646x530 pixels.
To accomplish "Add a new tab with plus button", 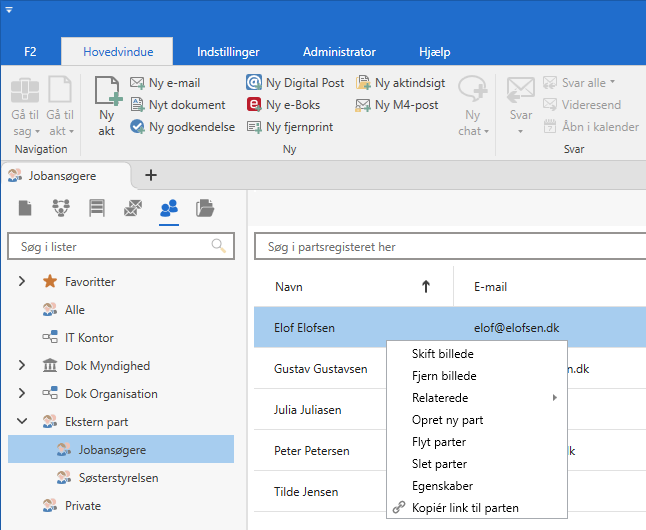I will (x=151, y=175).
